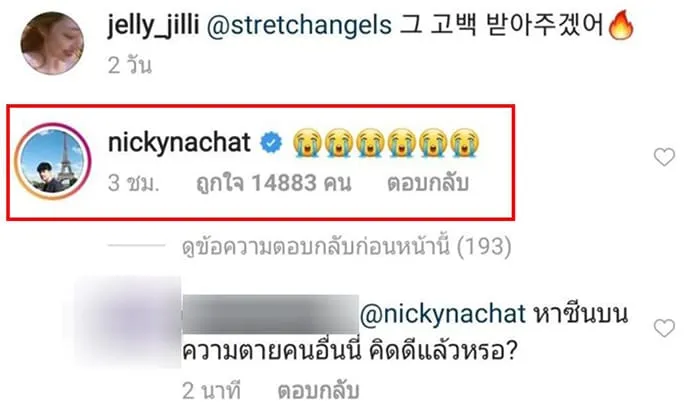The height and width of the screenshot is (419, 700).
Task: Click the line before view previous replies
Action: point(137,245)
